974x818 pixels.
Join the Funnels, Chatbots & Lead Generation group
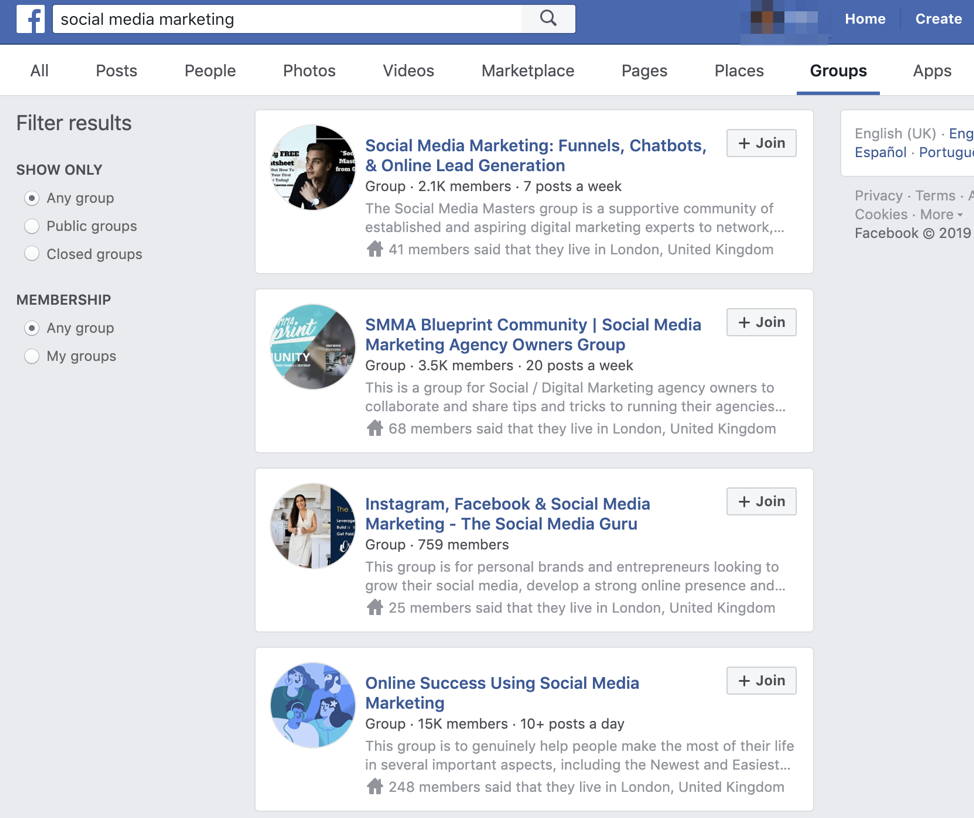pyautogui.click(x=762, y=143)
